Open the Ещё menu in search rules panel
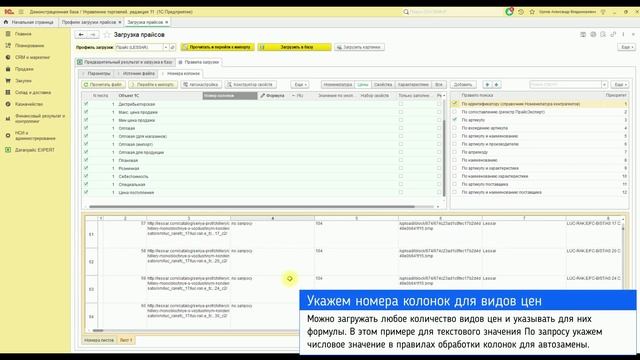Screen dimensions: 640x360 point(620,84)
